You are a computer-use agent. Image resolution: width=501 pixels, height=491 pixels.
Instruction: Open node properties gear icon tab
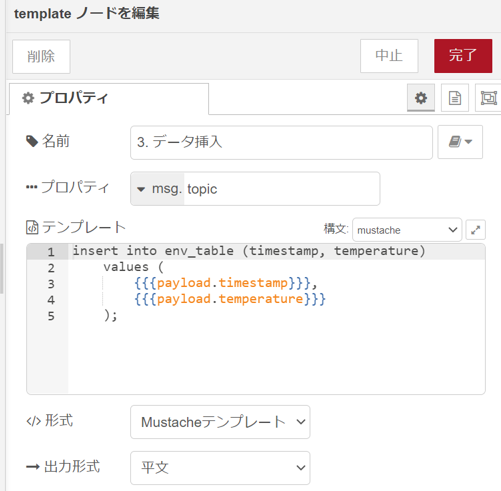[421, 98]
